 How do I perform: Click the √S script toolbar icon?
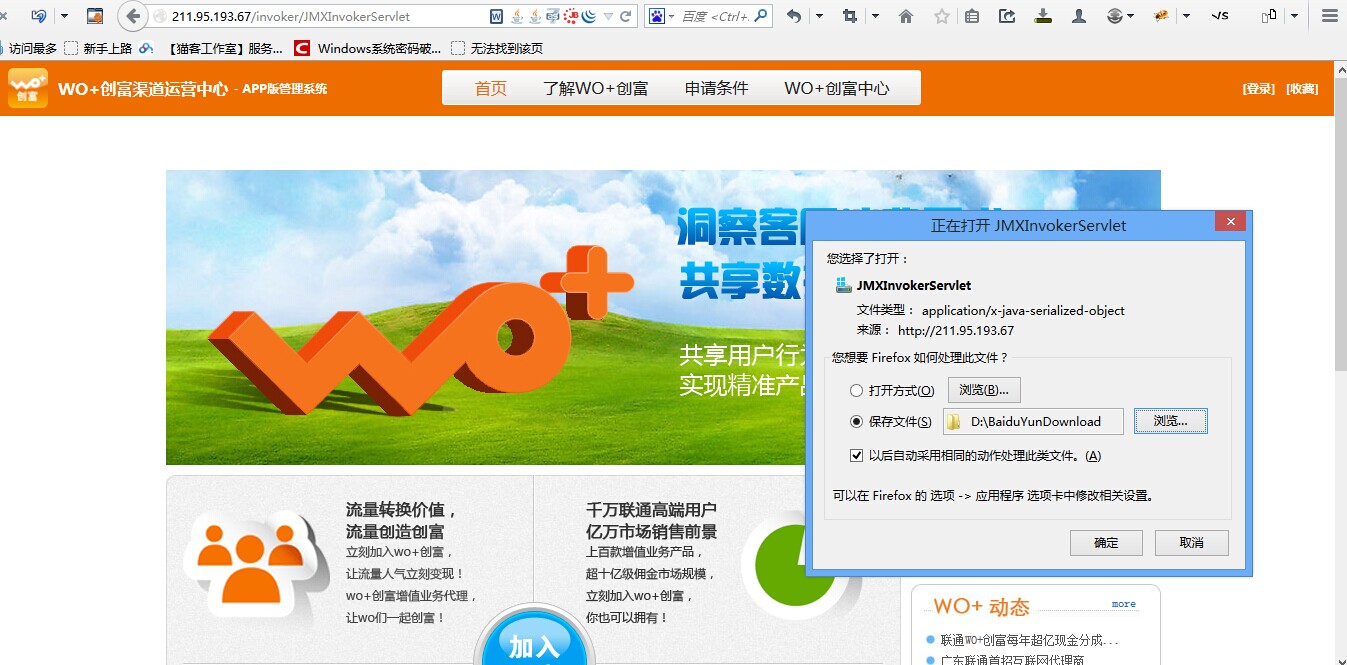1219,16
